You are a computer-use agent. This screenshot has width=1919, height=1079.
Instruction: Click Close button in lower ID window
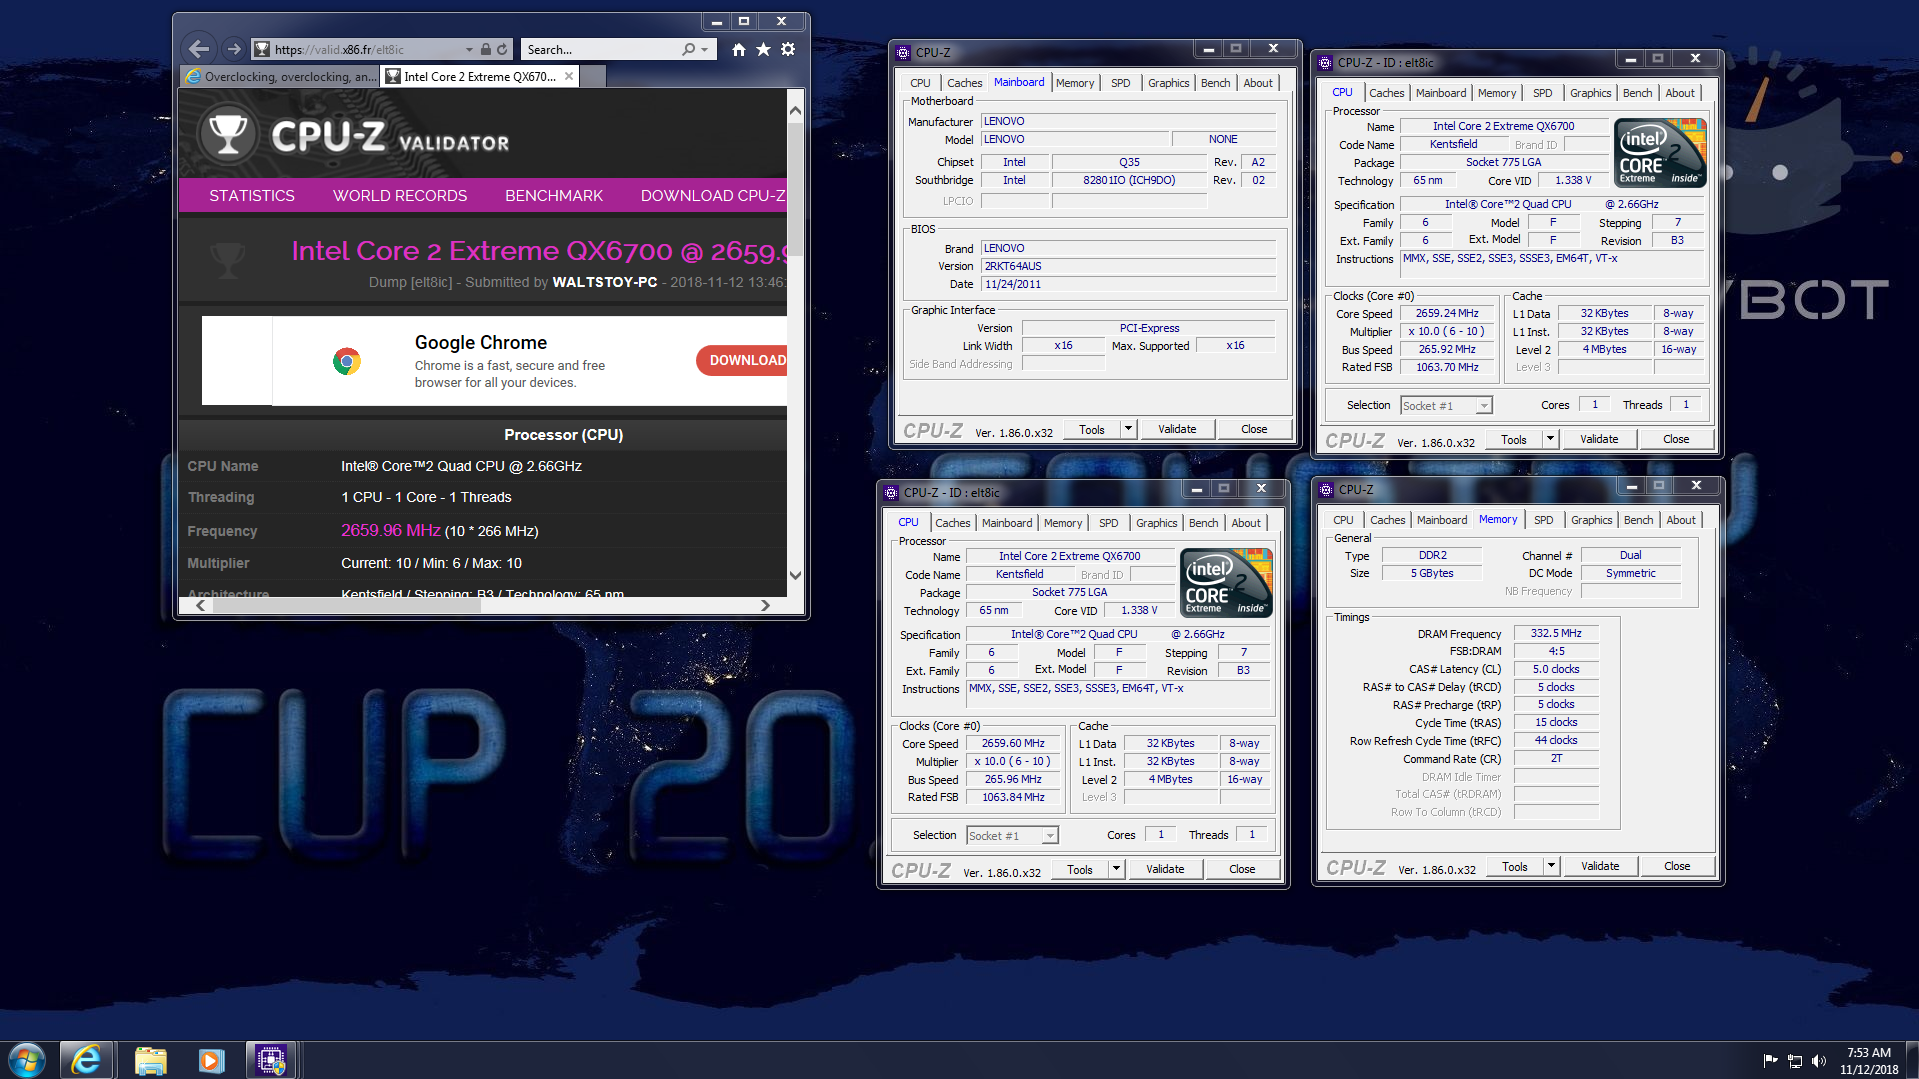click(1242, 869)
